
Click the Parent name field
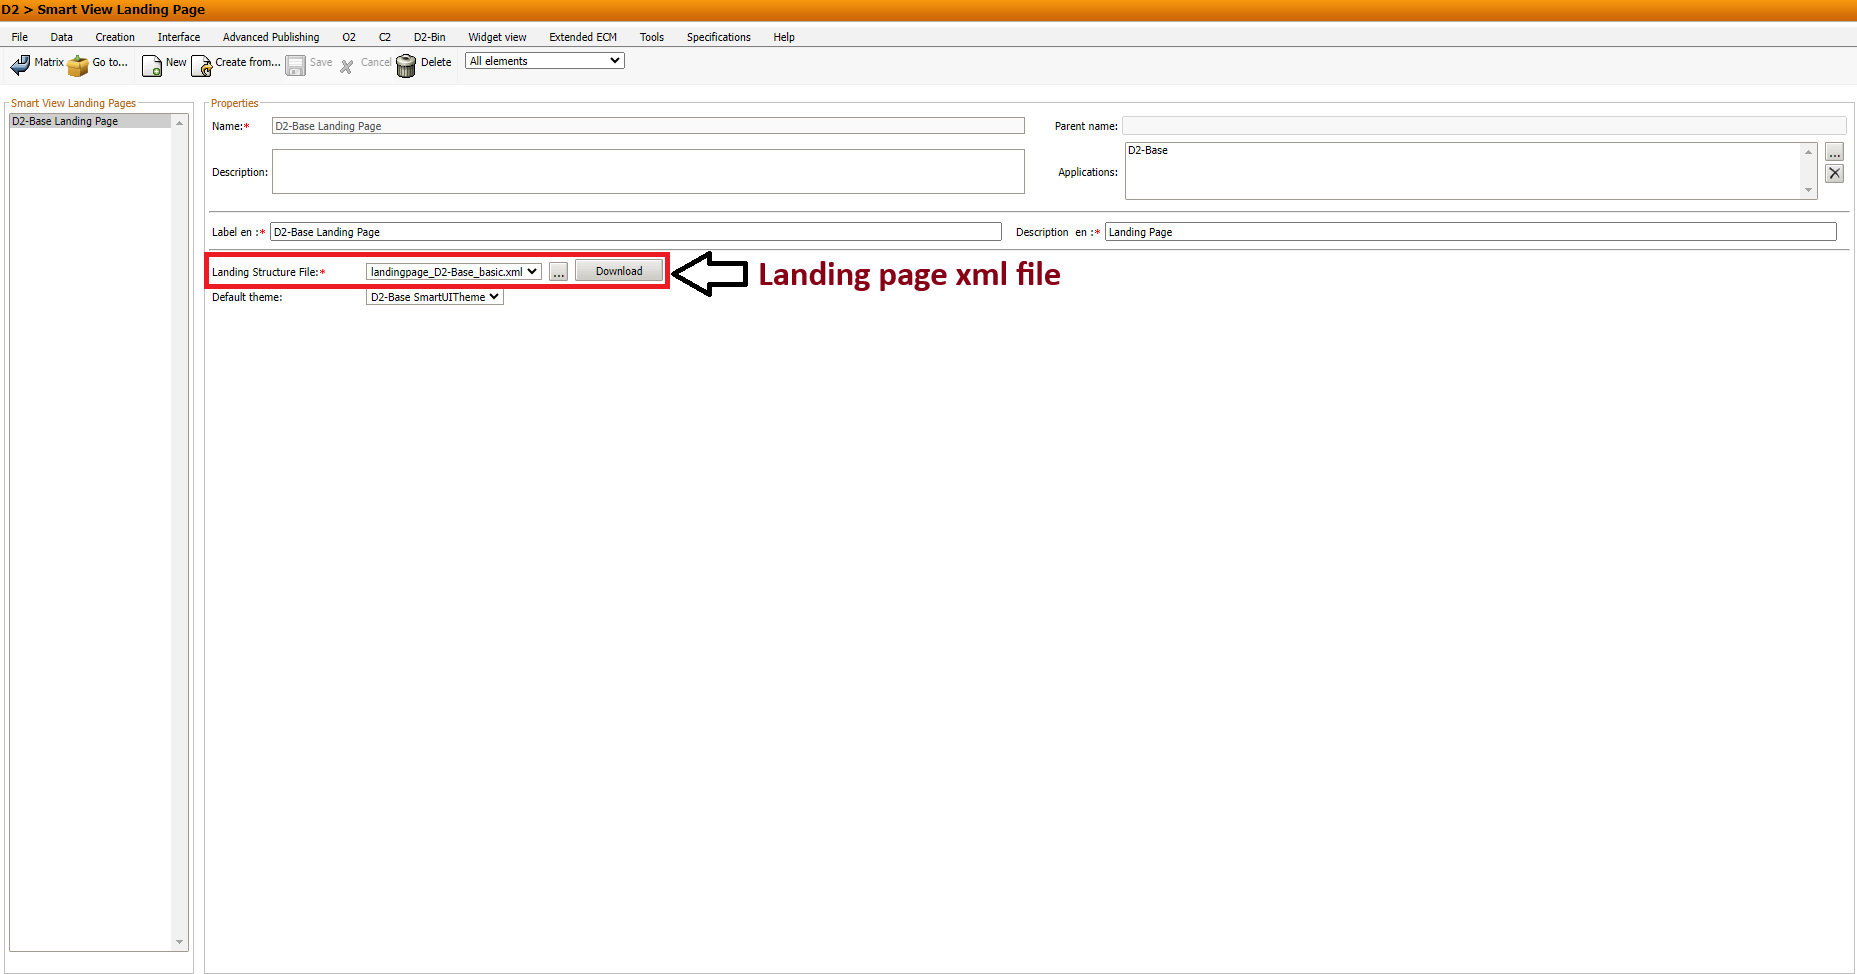(1484, 126)
